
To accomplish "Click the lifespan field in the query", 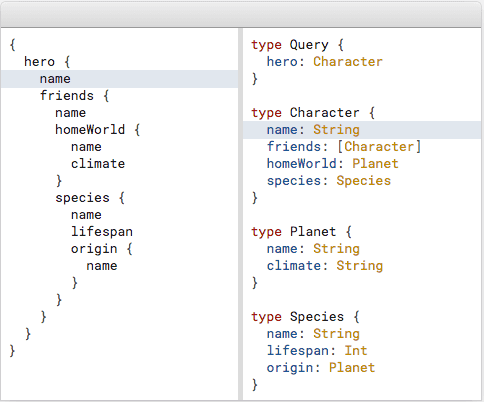I will pos(102,232).
